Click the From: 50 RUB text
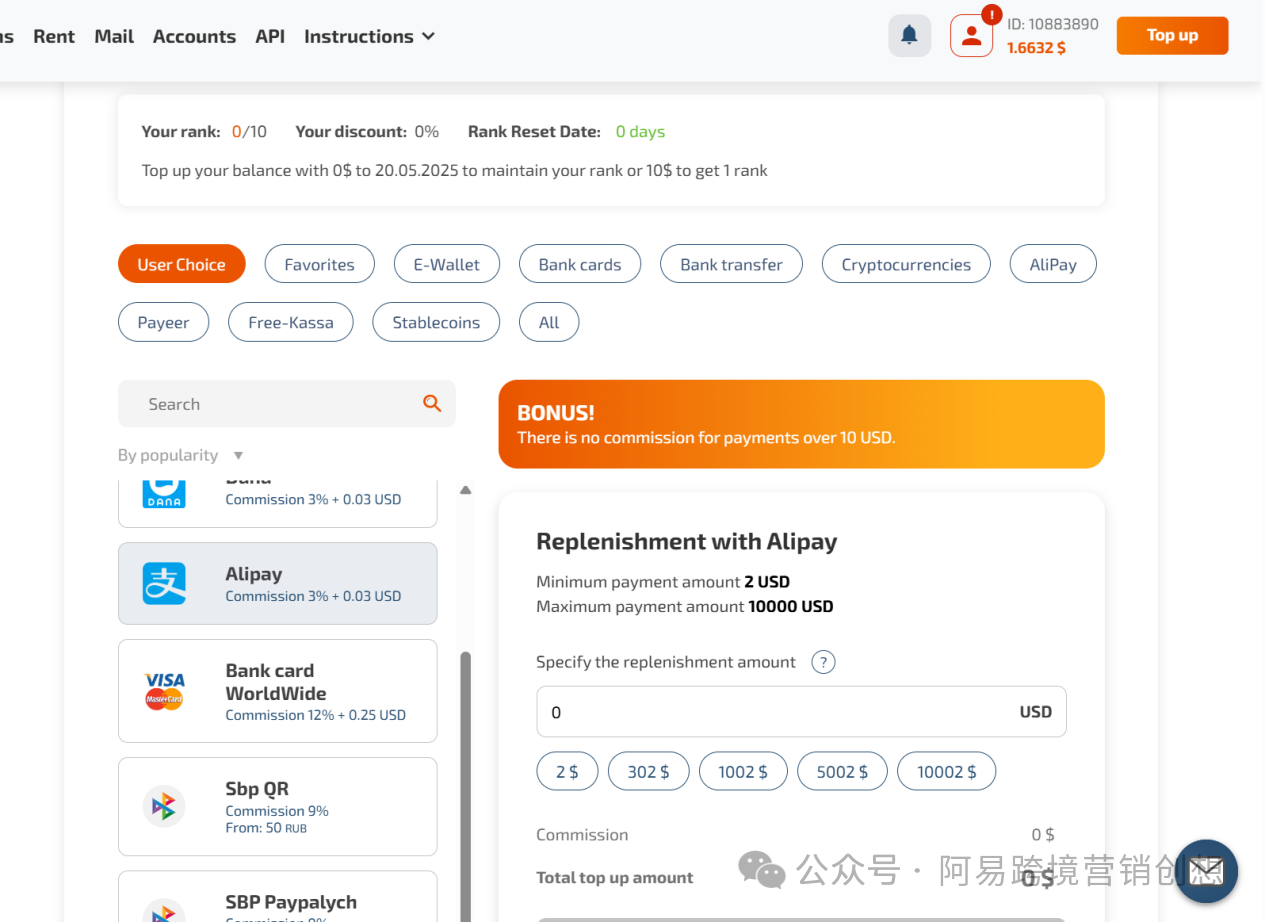Viewport: 1265px width, 922px height. 266,828
